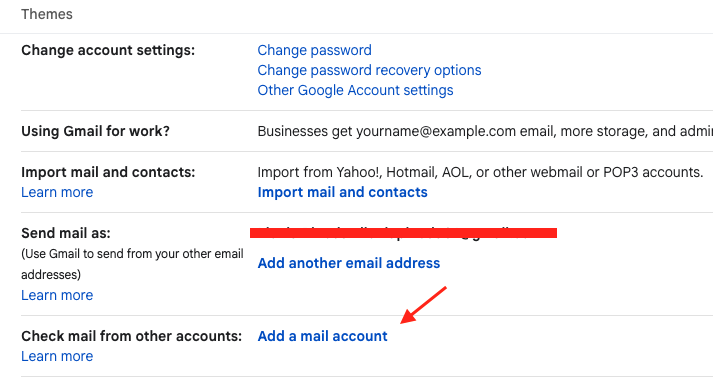Viewport: 713px width, 379px height.
Task: Select the Check mail from other accounts: label
Action: [x=131, y=336]
